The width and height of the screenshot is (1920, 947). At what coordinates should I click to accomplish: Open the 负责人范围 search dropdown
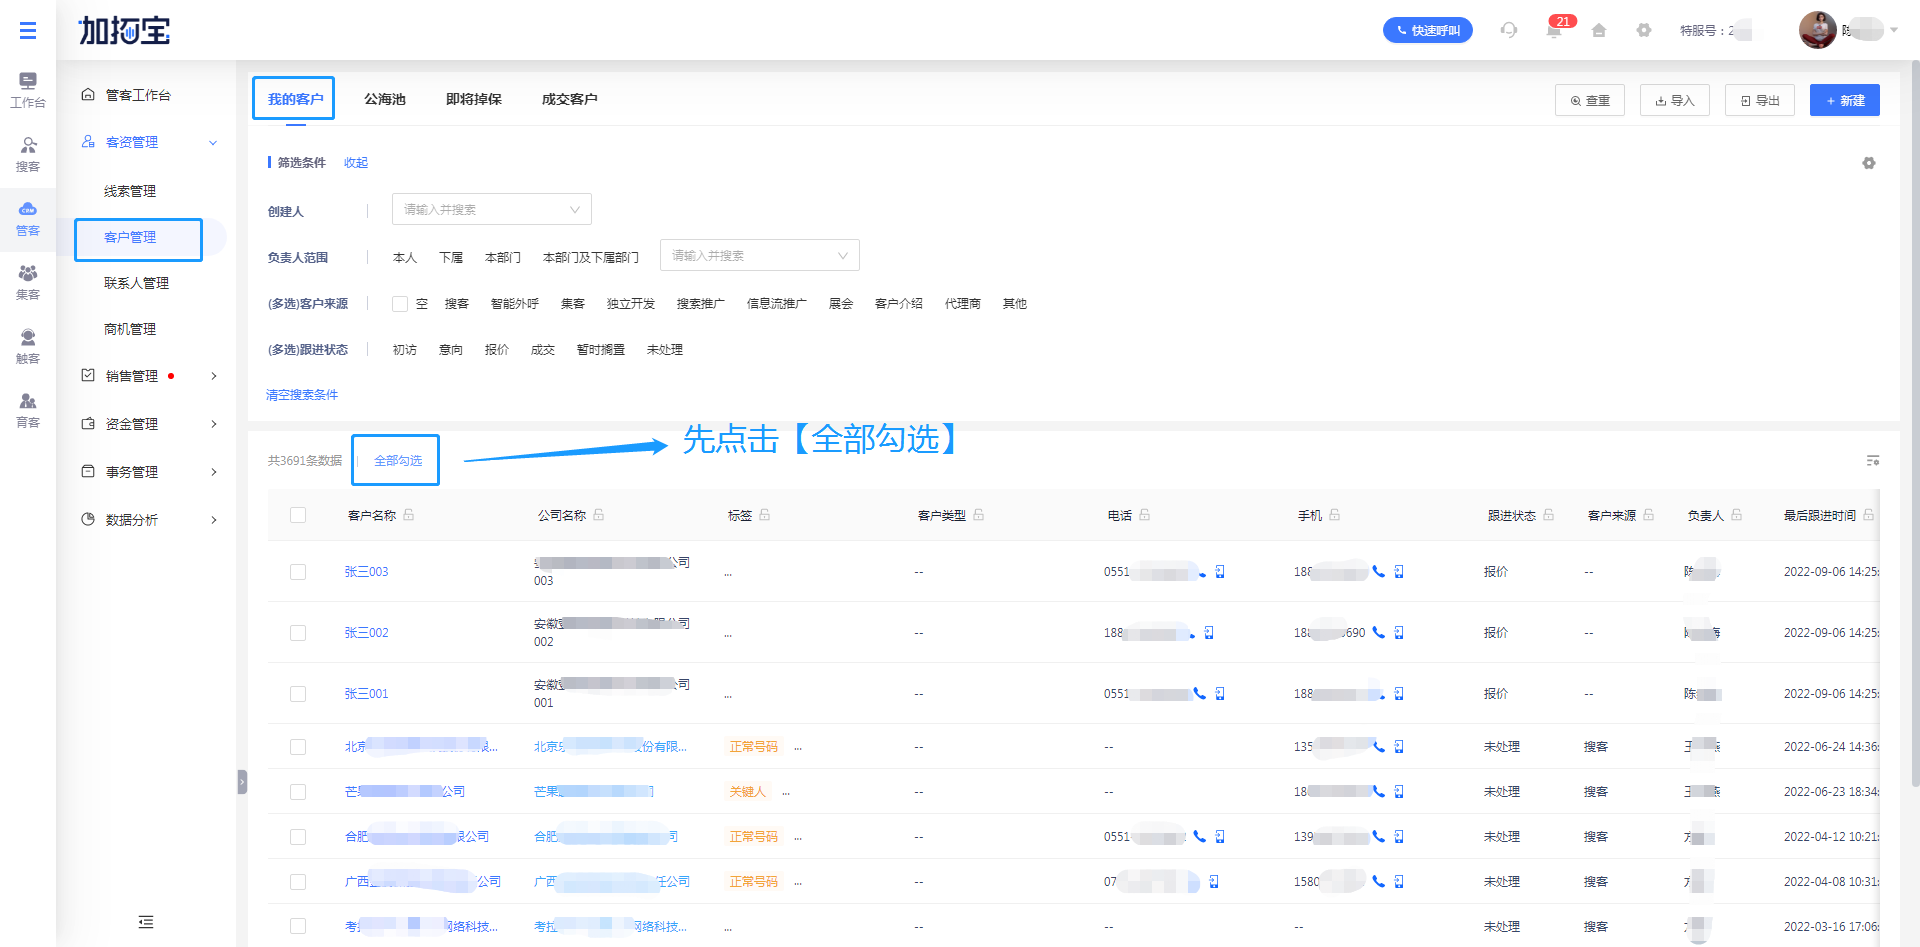point(760,255)
